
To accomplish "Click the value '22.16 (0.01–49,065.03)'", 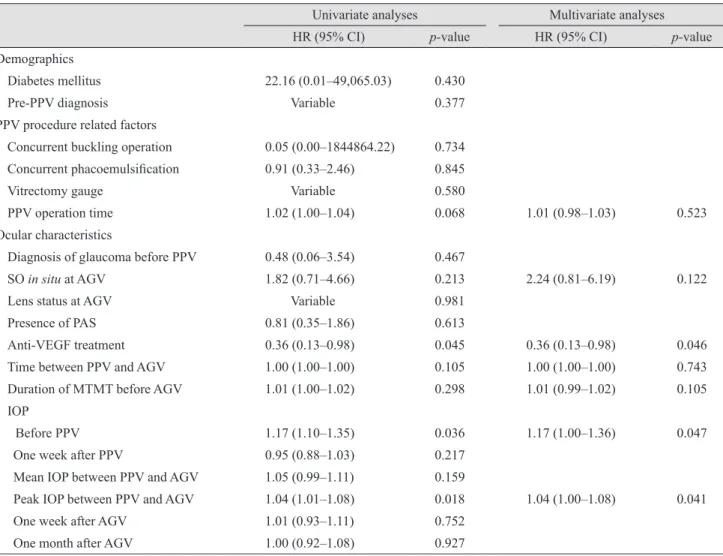I will [328, 81].
